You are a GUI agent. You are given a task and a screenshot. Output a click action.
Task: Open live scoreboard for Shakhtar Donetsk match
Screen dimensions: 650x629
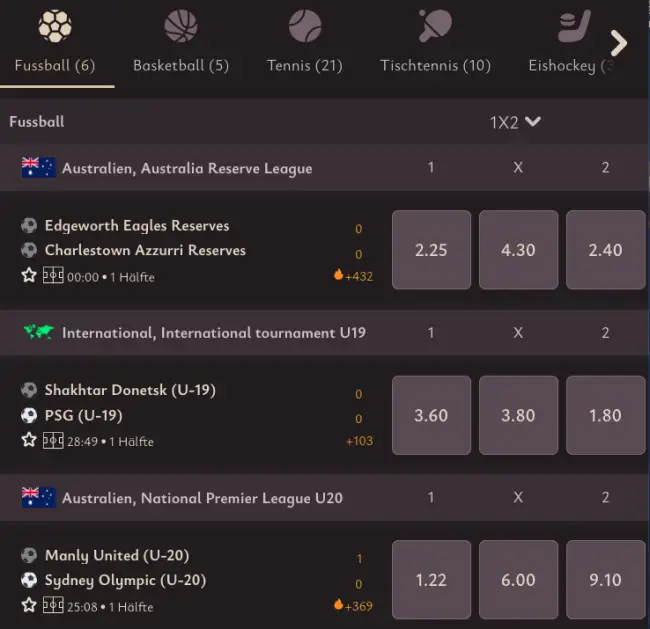[53, 441]
